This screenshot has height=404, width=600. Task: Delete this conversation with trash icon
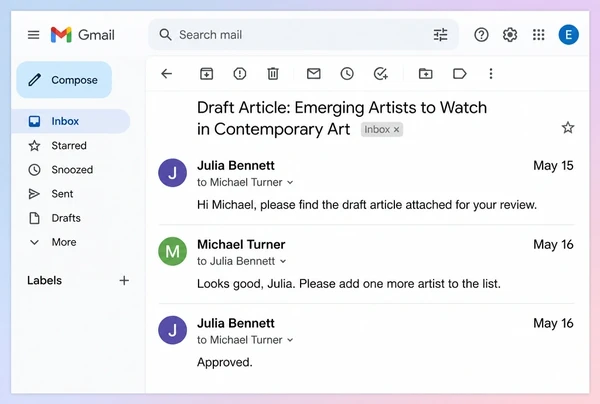coord(273,73)
